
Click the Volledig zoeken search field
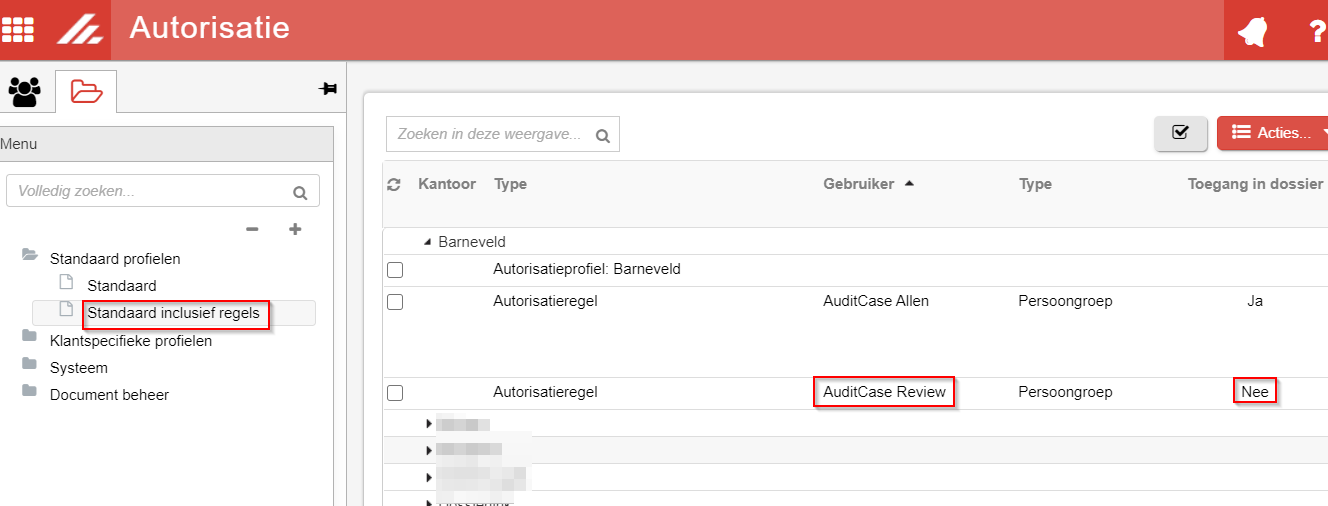point(163,191)
